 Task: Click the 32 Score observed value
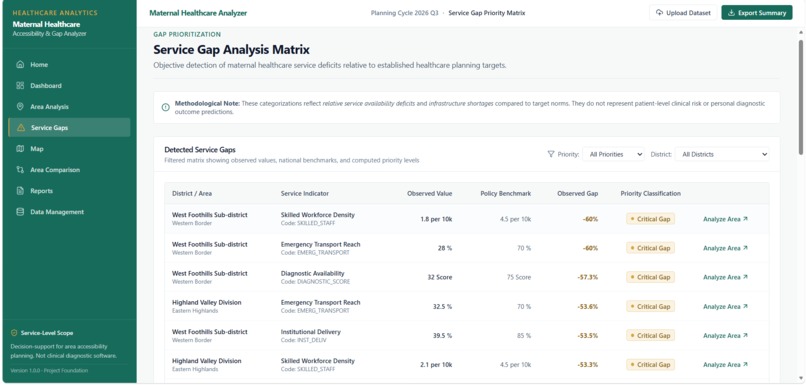point(440,277)
